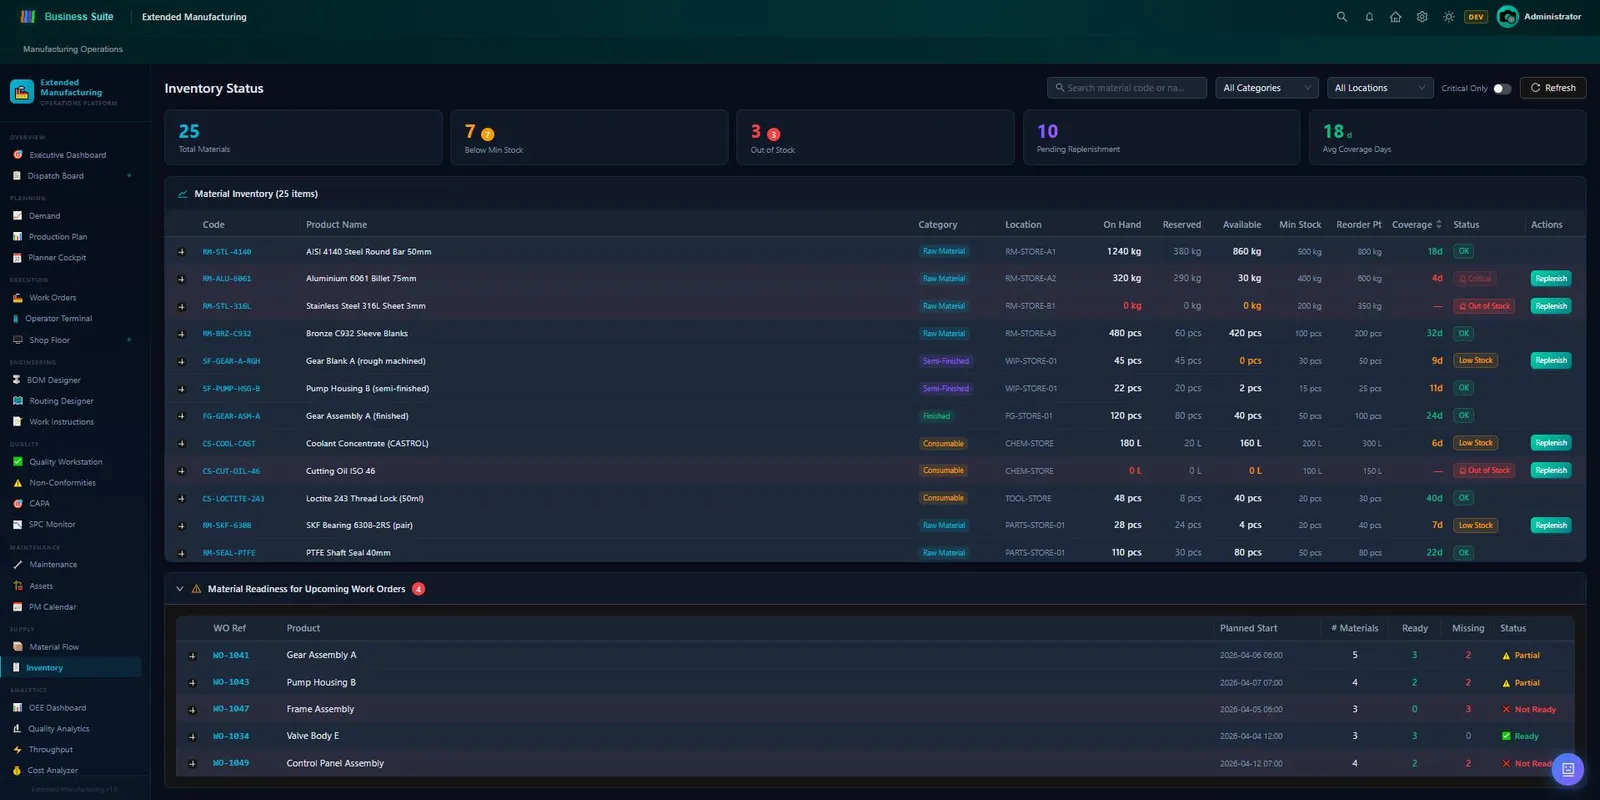This screenshot has height=800, width=1600.
Task: Expand row CS-COOL-CAST details
Action: (x=181, y=444)
